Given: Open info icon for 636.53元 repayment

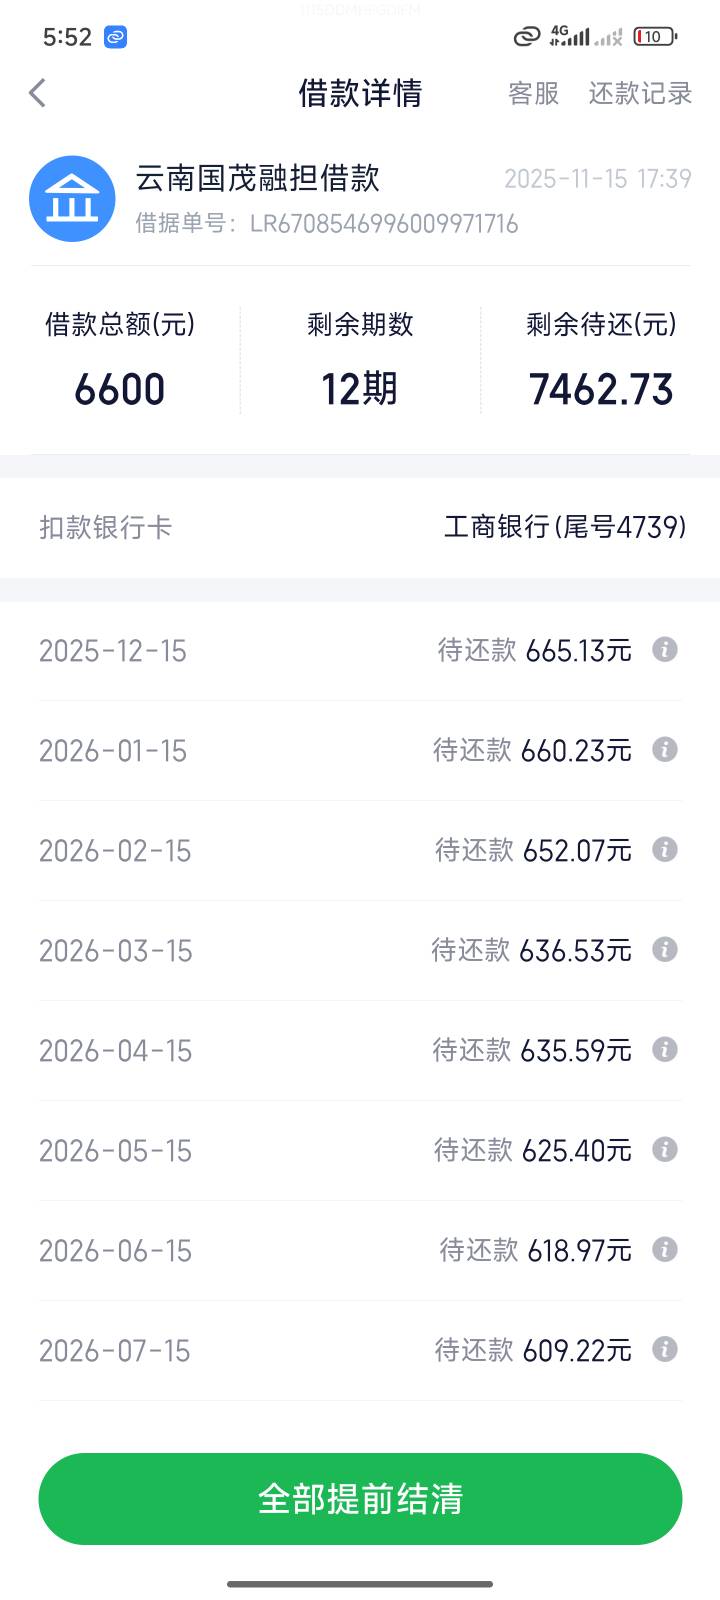Looking at the screenshot, I should pyautogui.click(x=665, y=950).
